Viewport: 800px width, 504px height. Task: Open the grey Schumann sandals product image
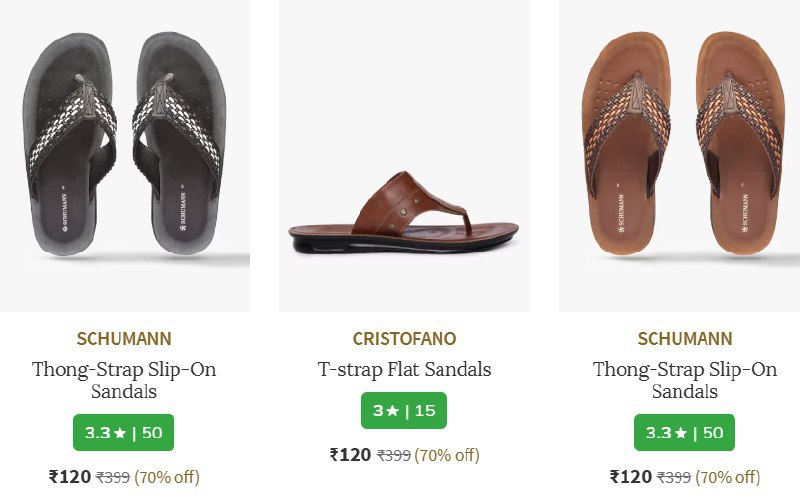124,150
